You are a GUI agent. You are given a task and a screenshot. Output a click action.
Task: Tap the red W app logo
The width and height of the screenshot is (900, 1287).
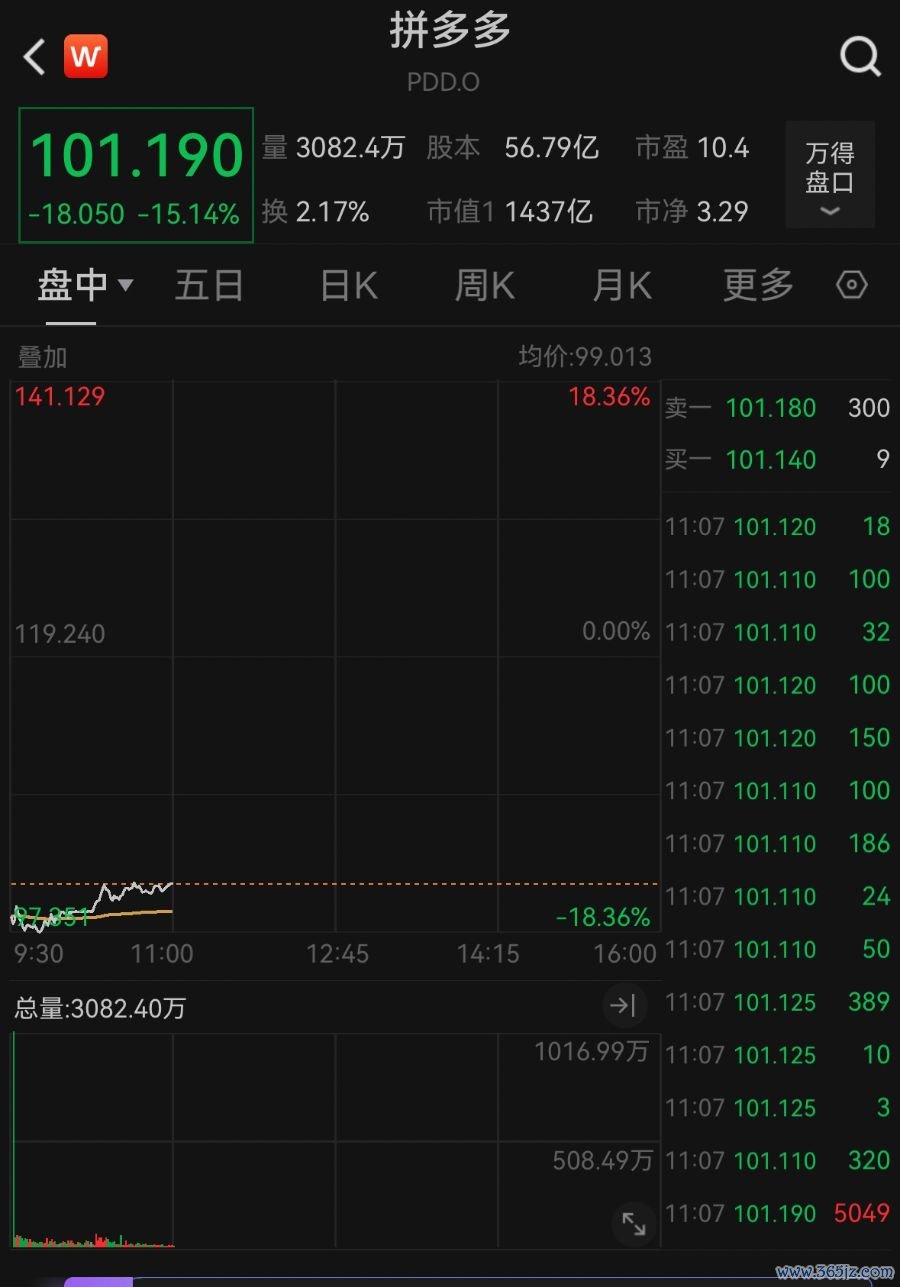coord(86,57)
